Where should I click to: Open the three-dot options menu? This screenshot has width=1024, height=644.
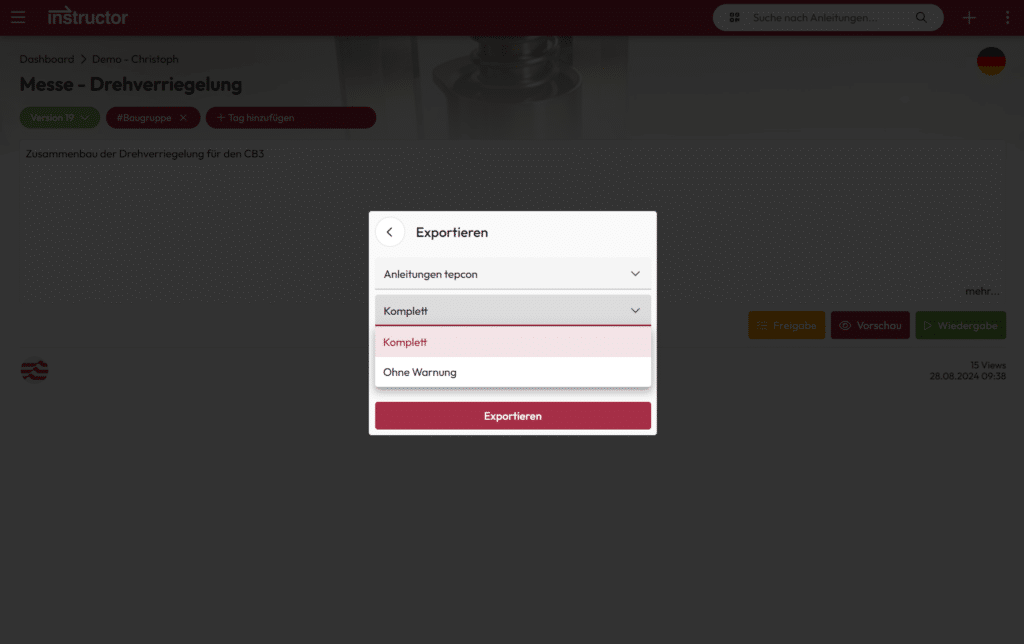point(1007,17)
